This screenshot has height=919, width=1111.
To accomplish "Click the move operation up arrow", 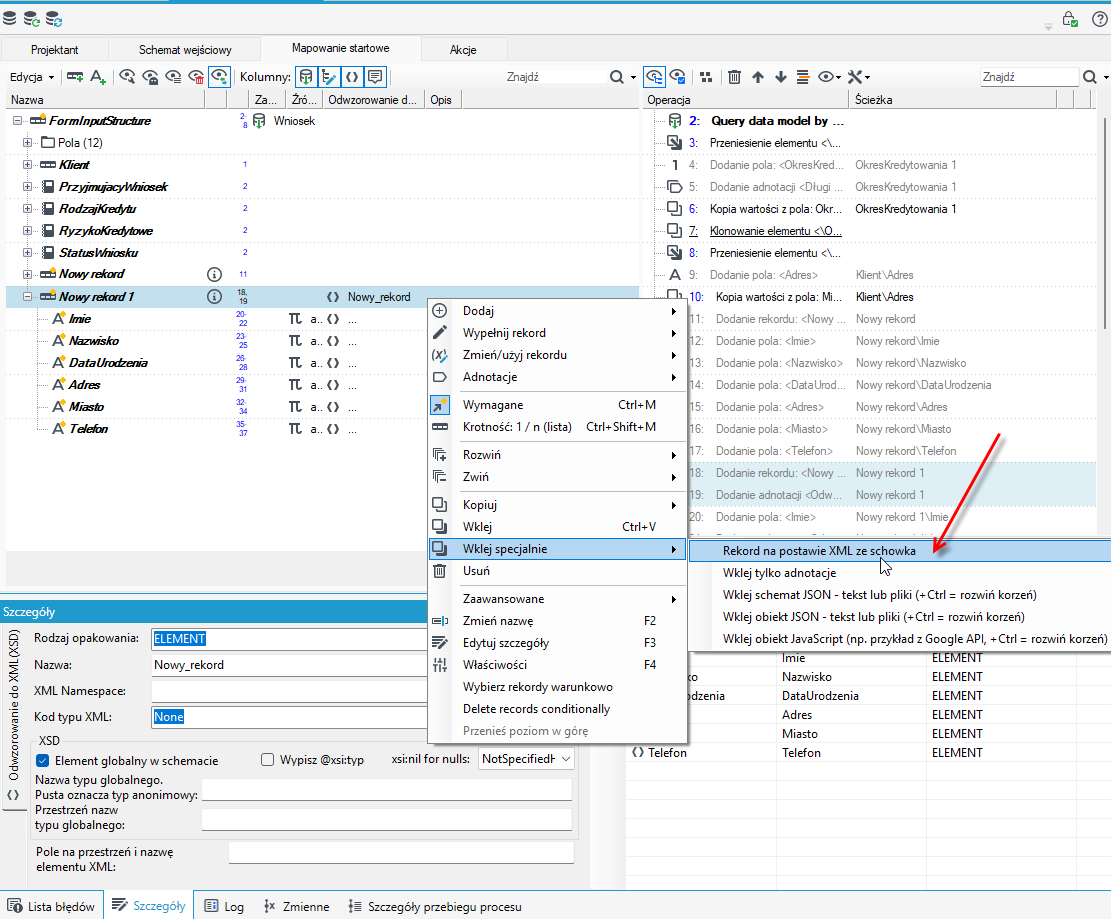I will tap(758, 77).
